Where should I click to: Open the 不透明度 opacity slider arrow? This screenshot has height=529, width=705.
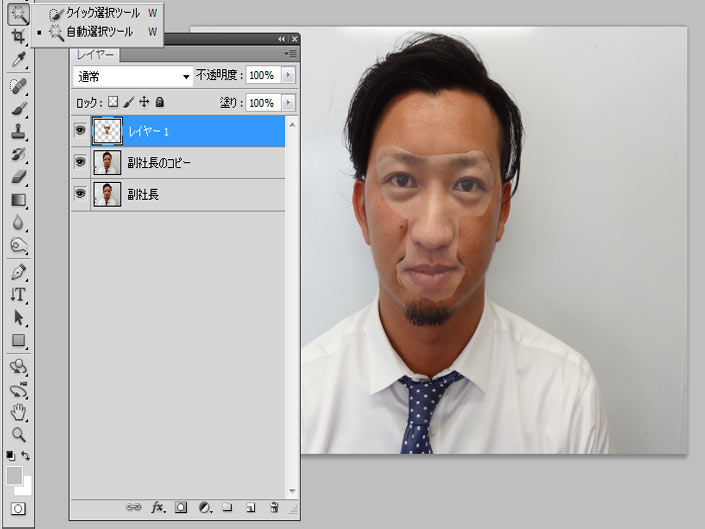289,76
